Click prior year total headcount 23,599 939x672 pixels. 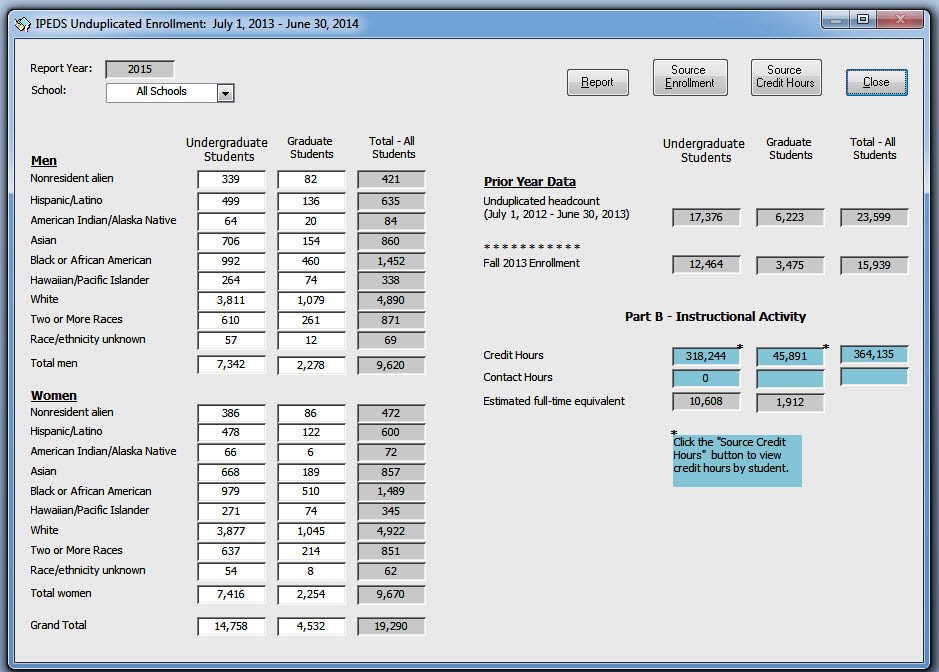[874, 217]
